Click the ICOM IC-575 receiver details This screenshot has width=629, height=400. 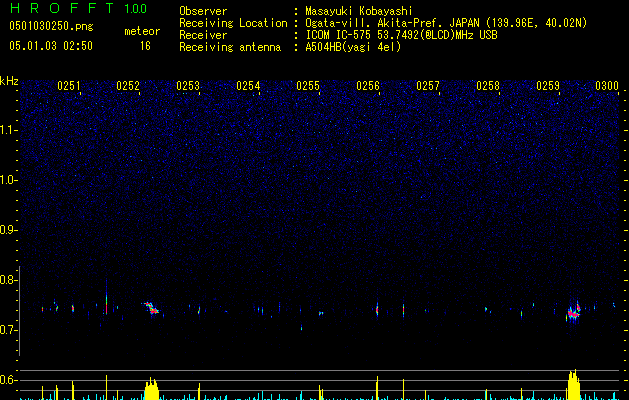[x=401, y=35]
